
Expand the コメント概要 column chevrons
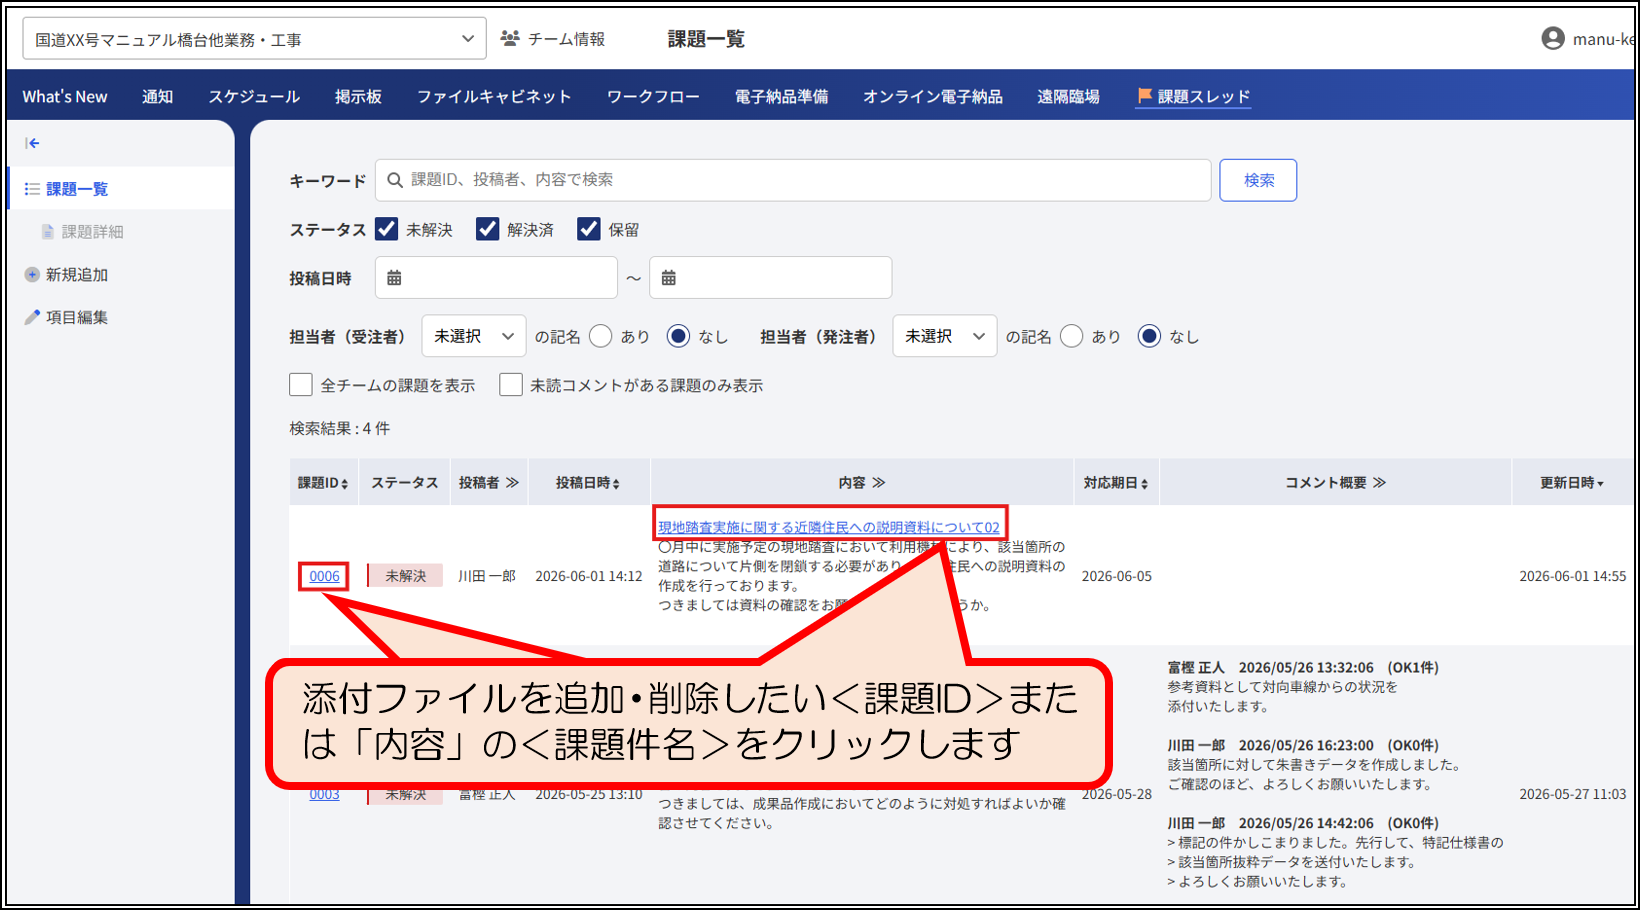(x=1379, y=483)
